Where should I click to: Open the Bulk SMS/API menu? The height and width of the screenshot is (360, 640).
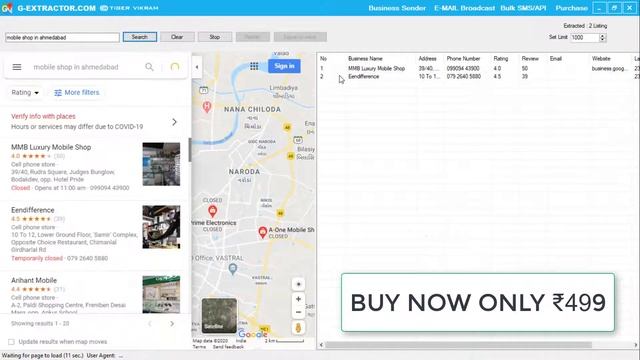[523, 8]
